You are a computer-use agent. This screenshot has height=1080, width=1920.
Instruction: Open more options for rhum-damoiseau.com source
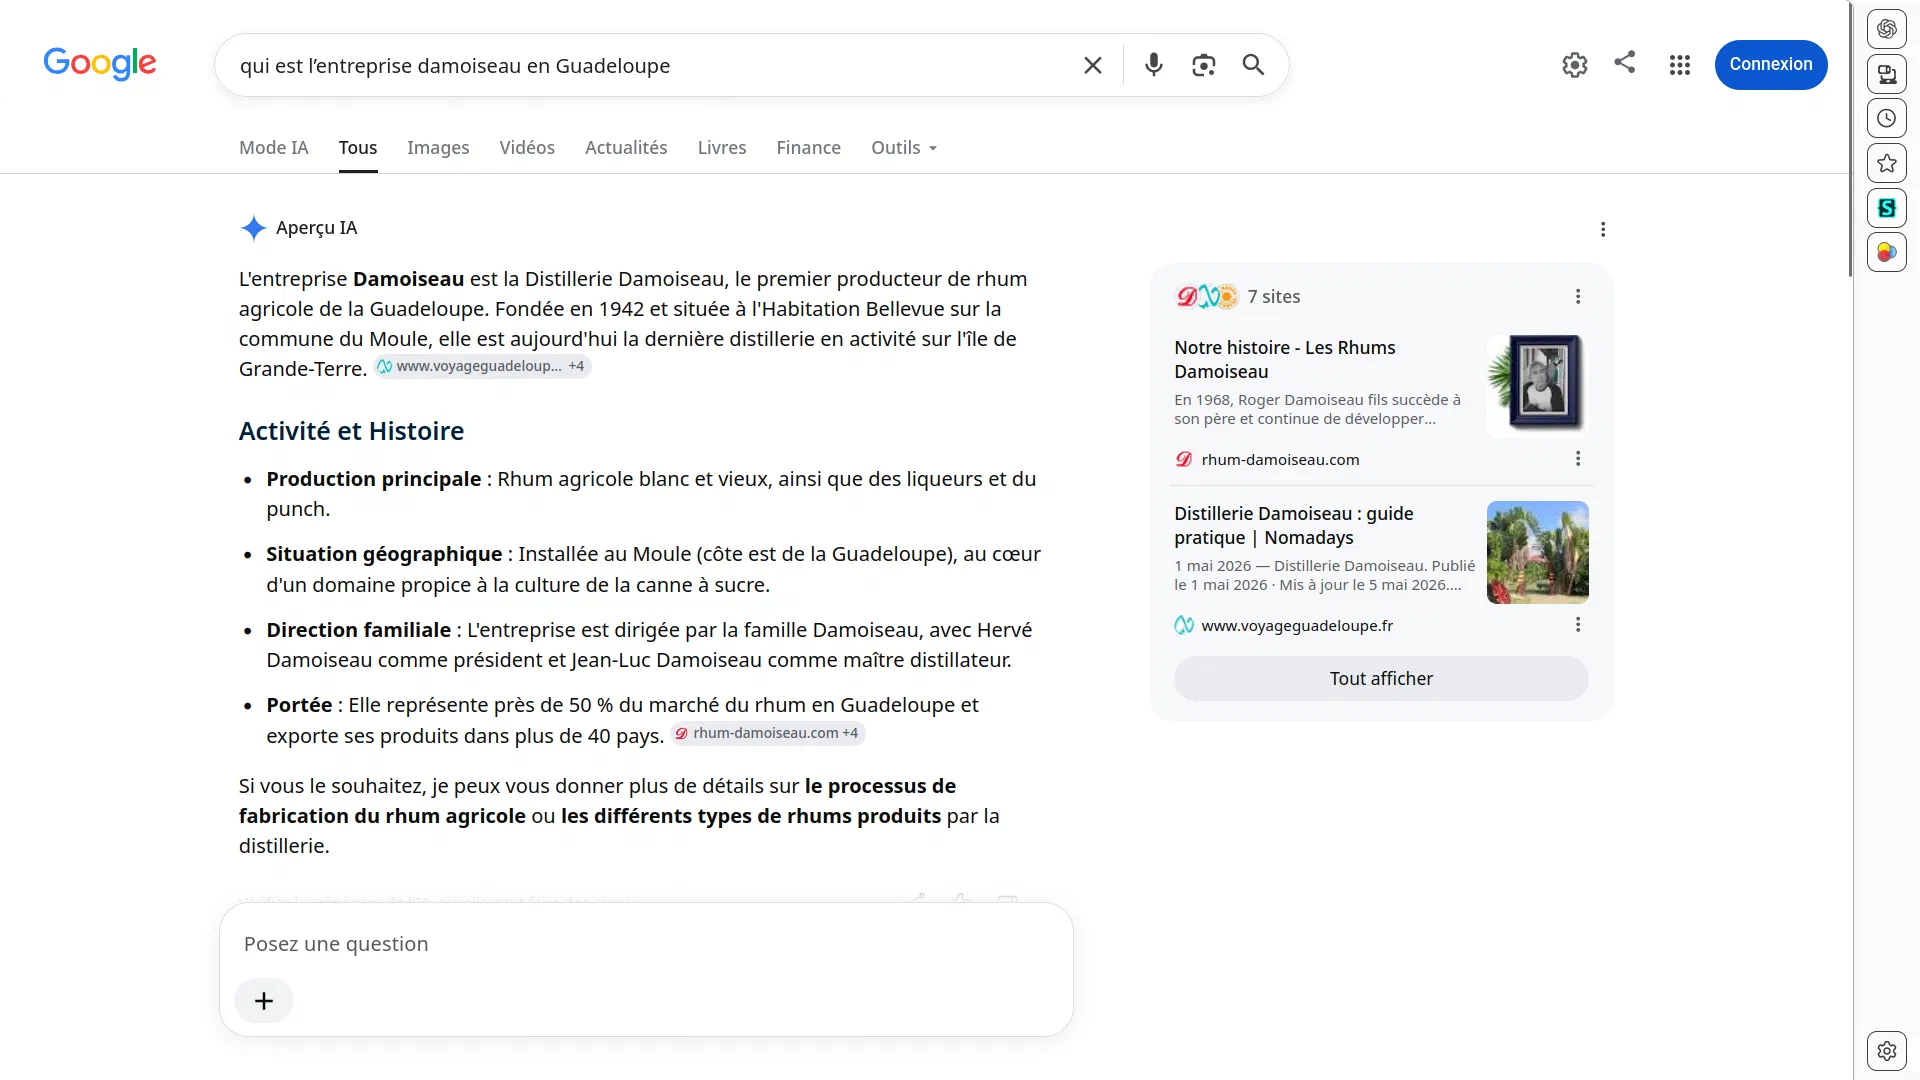1578,458
